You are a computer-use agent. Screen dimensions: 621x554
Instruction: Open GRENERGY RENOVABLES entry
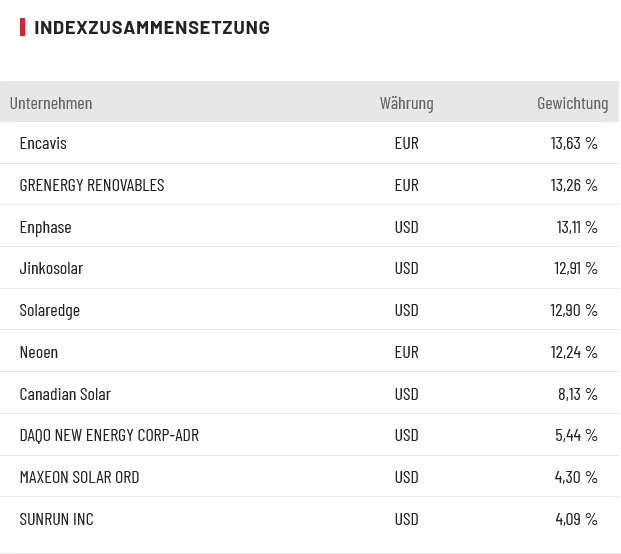92,185
